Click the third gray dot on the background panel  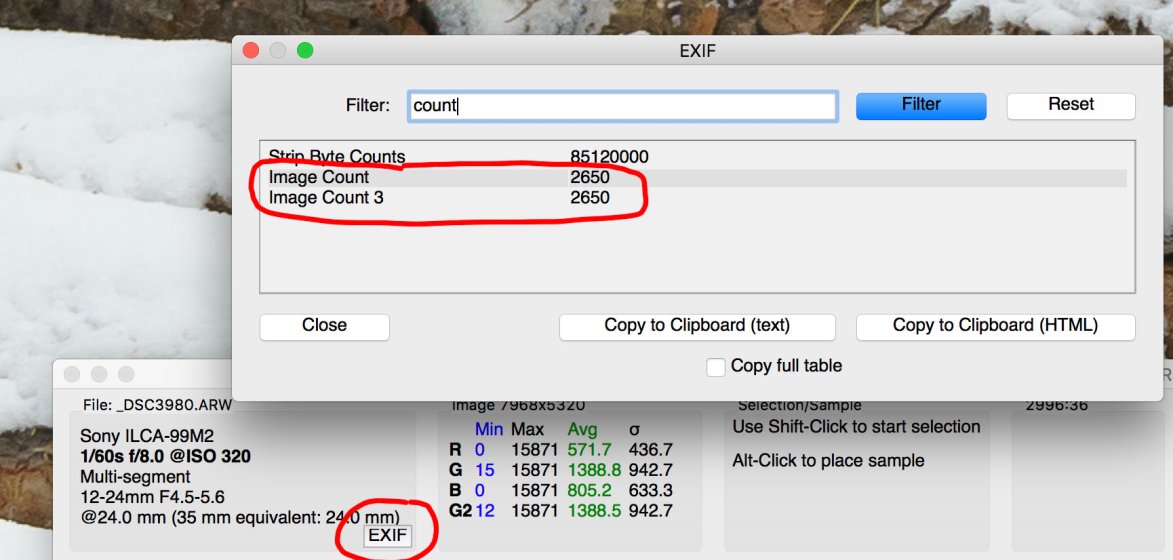[x=126, y=374]
